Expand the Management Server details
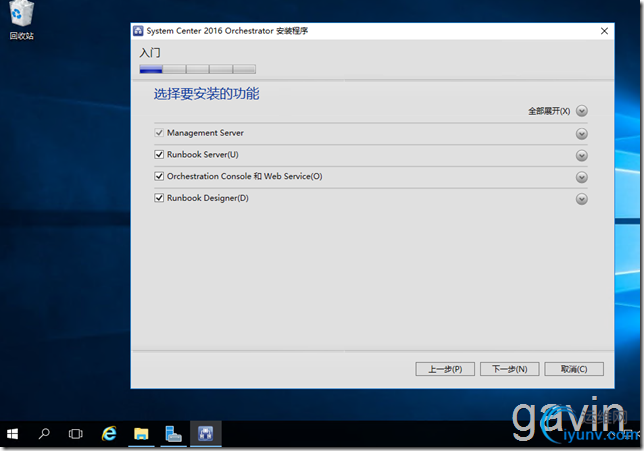Screen dimensions: 644x451 click(582, 134)
